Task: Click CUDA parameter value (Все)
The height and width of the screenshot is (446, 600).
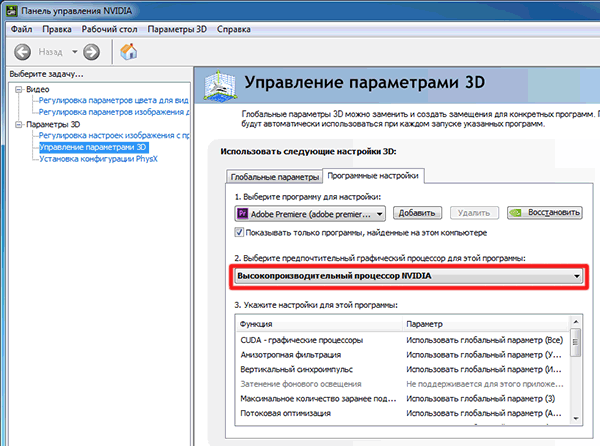Action: coord(484,340)
